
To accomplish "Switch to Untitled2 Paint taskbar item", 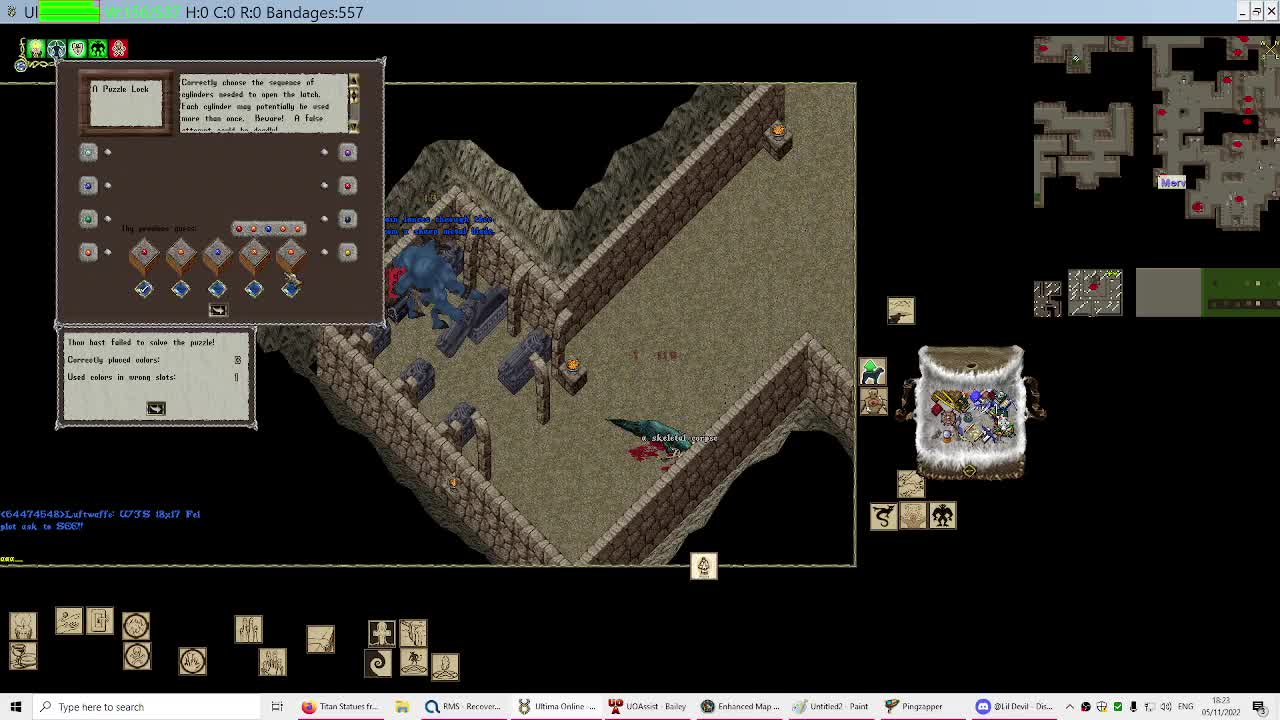I will (x=832, y=707).
